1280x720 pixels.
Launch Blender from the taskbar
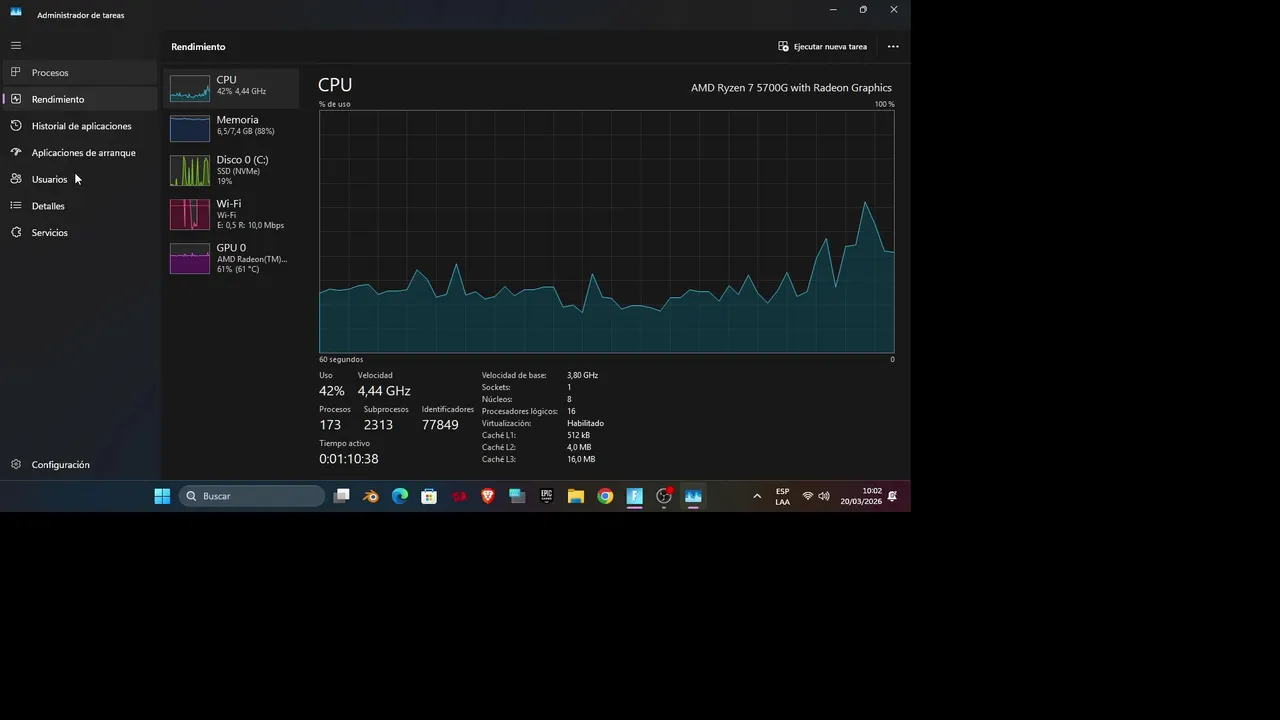coord(371,496)
